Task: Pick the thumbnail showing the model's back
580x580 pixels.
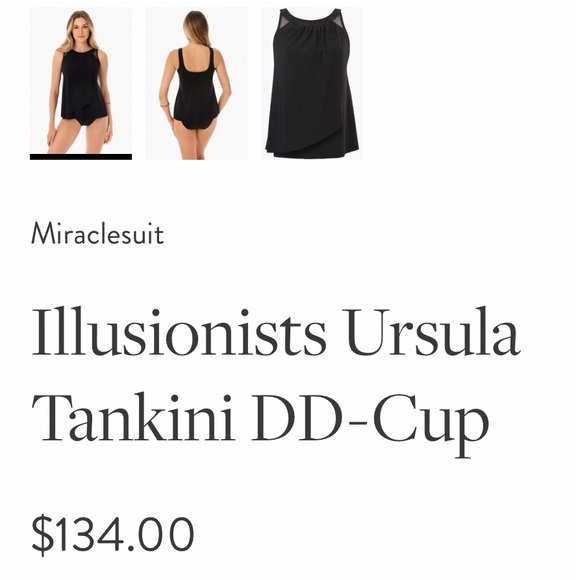Action: tap(196, 83)
